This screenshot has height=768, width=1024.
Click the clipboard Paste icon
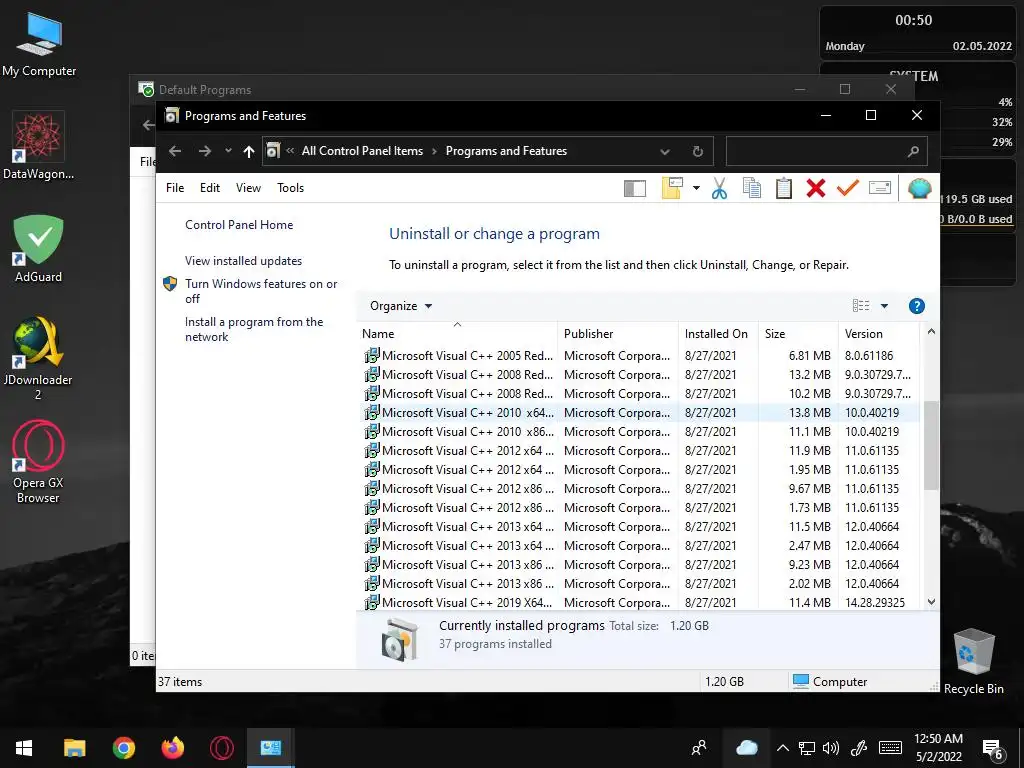click(x=784, y=188)
